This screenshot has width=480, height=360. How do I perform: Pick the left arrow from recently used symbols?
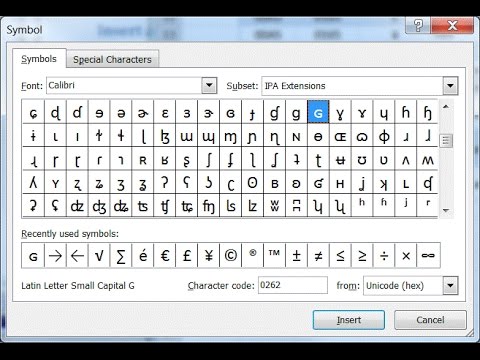[x=77, y=255]
